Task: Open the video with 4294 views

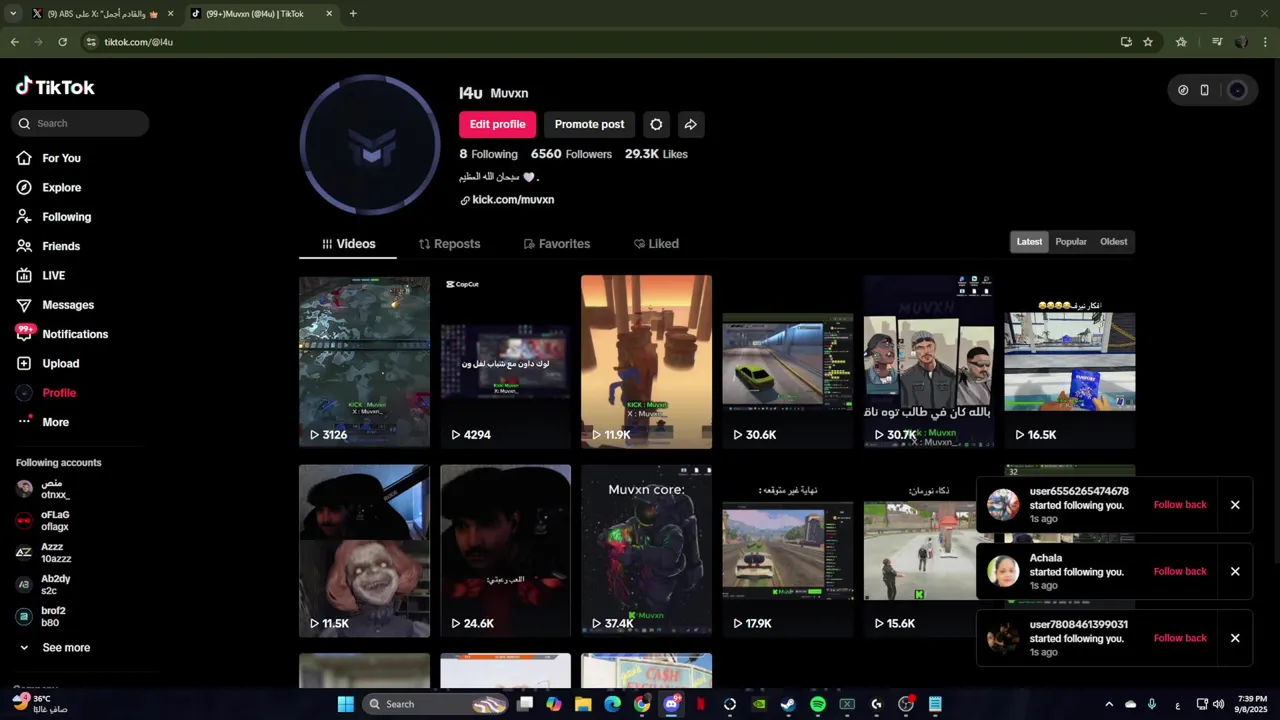Action: [505, 362]
